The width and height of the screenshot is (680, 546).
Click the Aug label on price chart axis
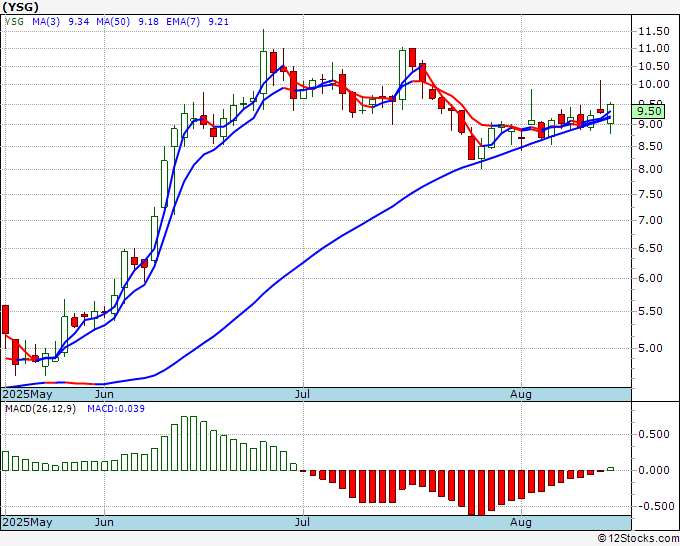[521, 394]
